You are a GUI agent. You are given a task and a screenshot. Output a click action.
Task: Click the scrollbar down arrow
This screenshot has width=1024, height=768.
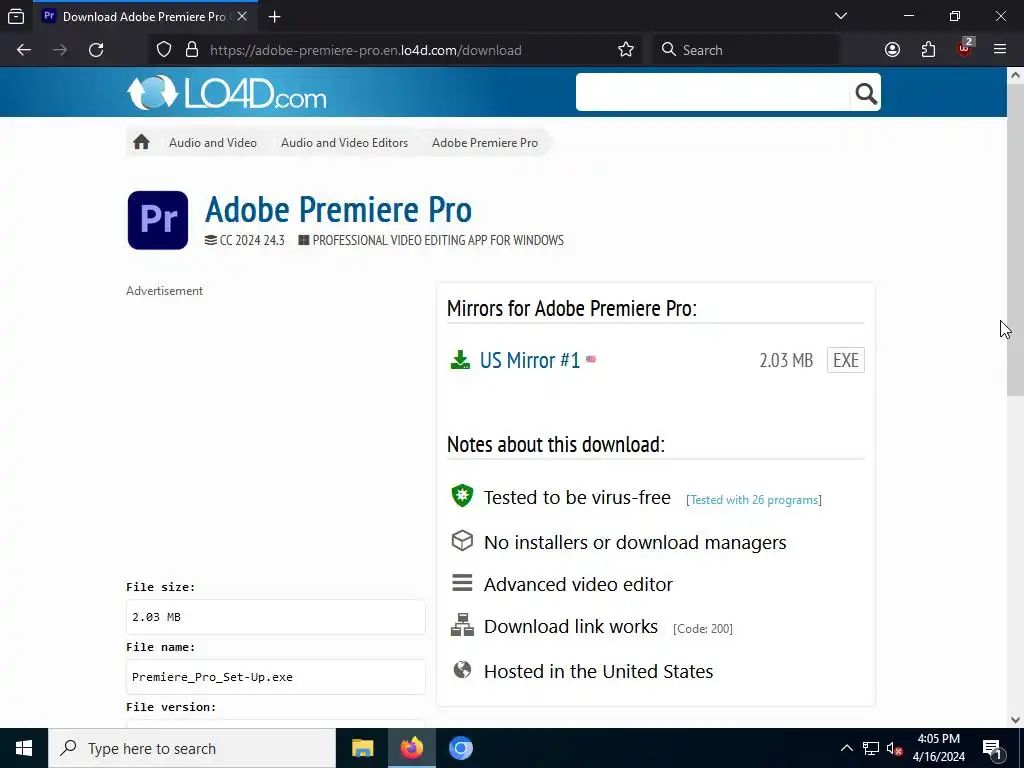1015,720
